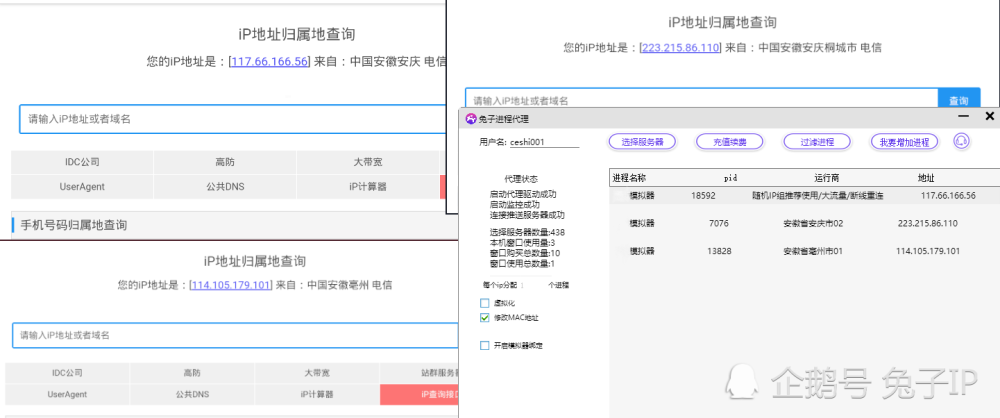The width and height of the screenshot is (1000, 418).
Task: Click the 手机号码归属地查询 heading
Action: pyautogui.click(x=74, y=225)
